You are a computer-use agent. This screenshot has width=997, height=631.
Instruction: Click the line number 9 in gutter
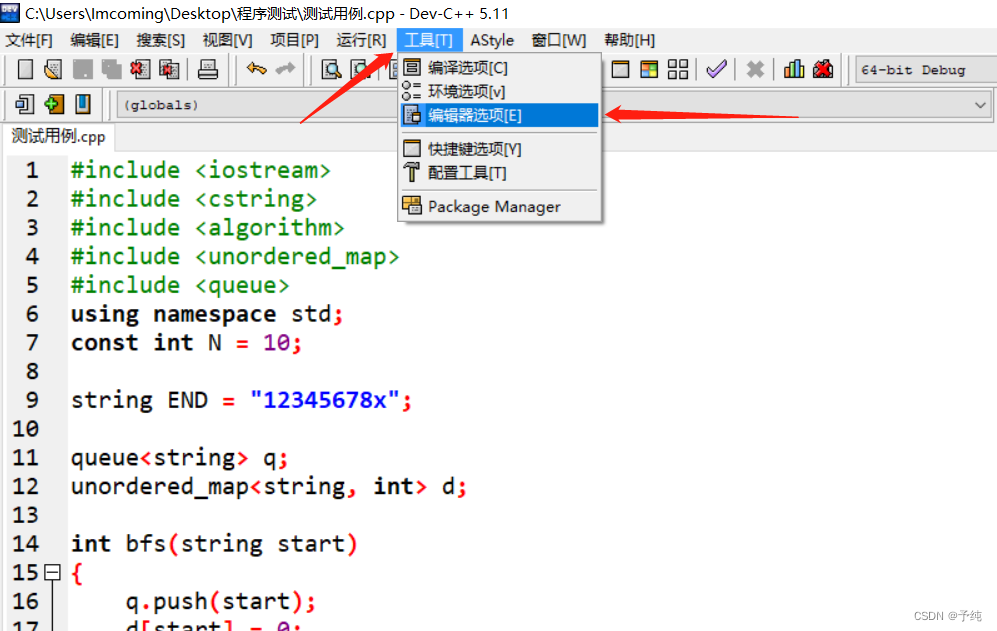(32, 399)
